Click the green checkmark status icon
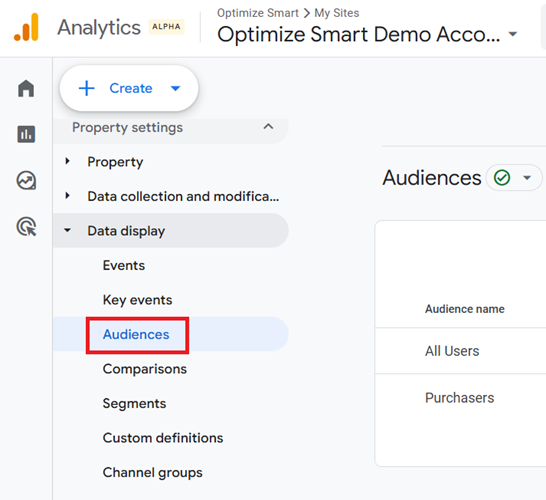 click(502, 178)
